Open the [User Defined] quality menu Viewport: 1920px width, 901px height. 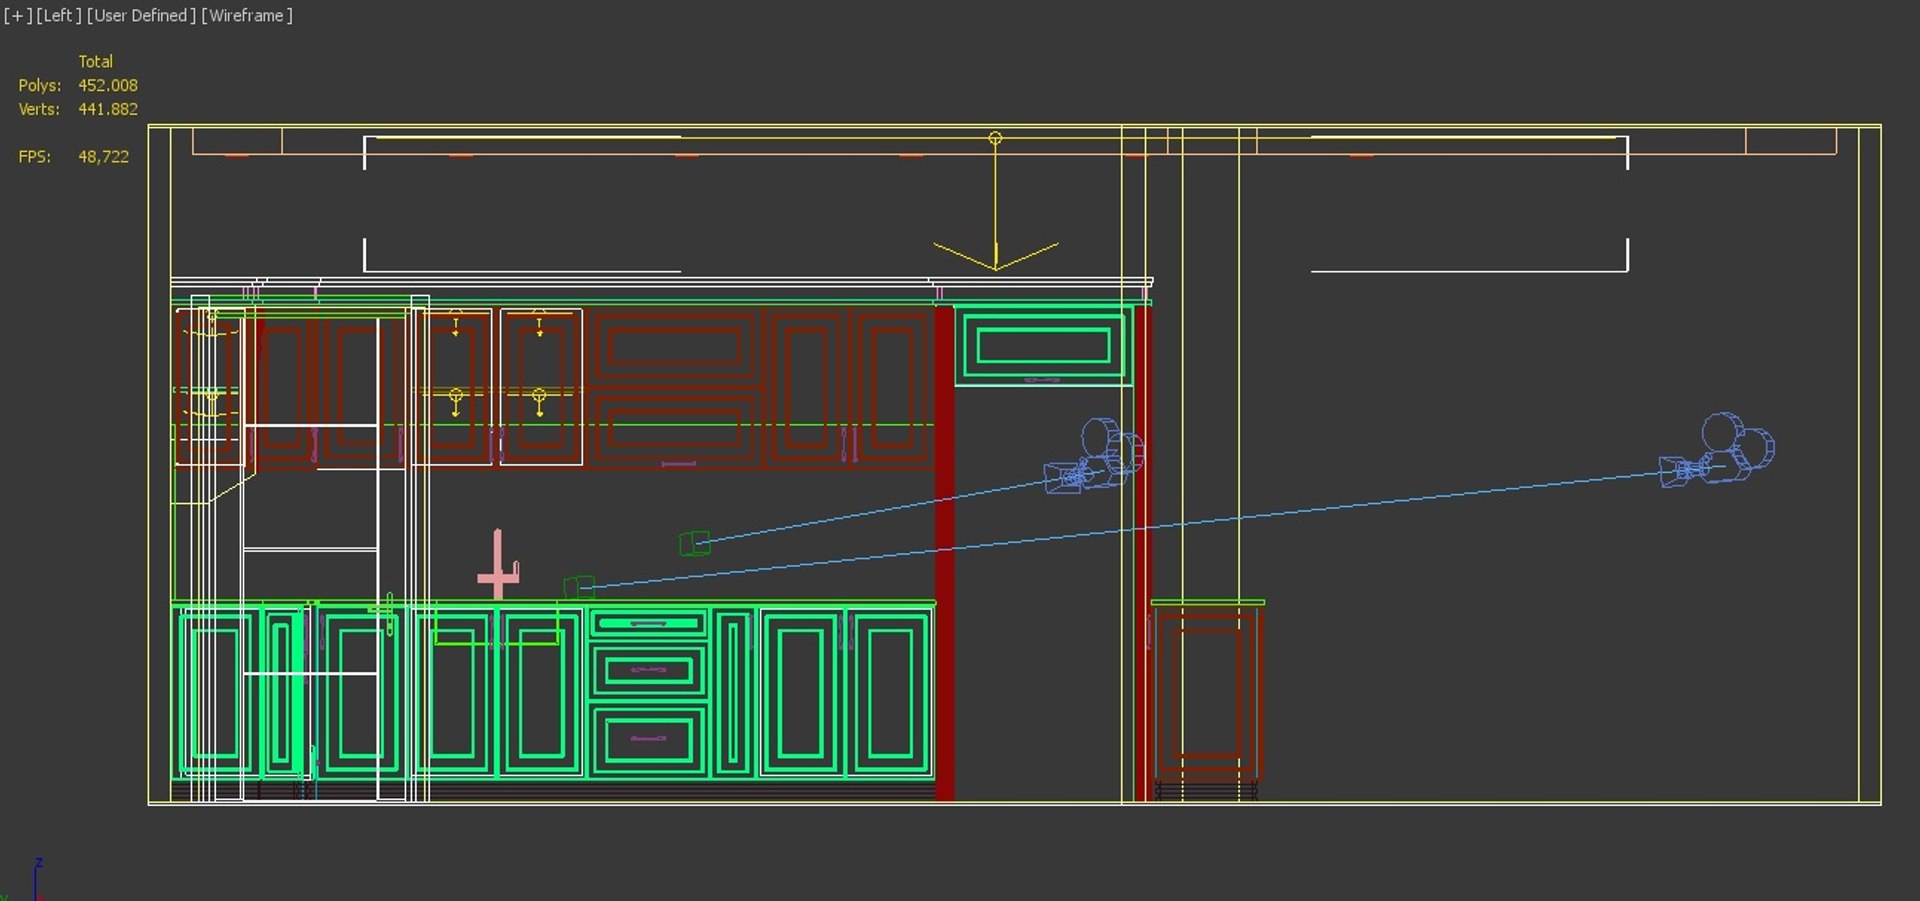(141, 16)
